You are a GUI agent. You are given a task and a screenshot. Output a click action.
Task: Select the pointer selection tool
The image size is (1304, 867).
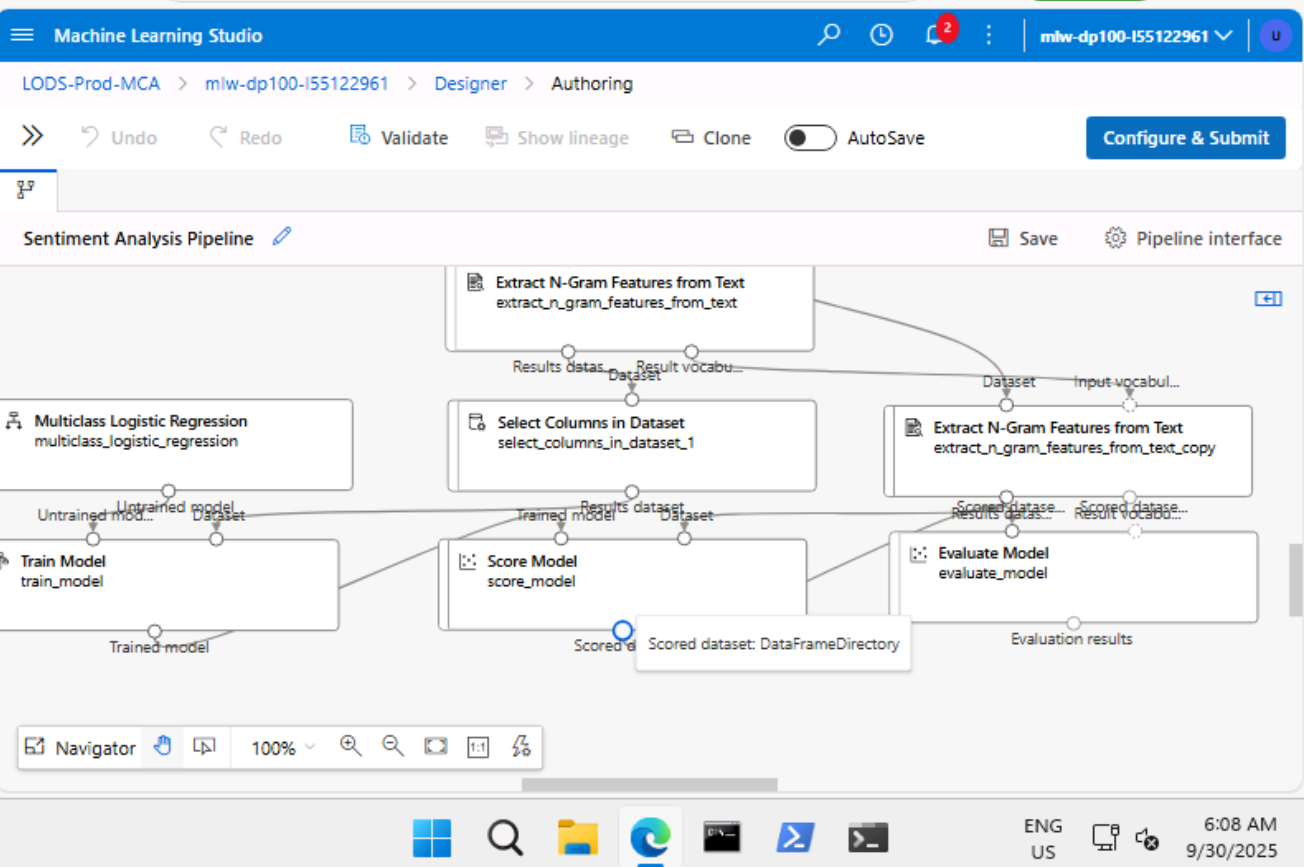pyautogui.click(x=205, y=747)
